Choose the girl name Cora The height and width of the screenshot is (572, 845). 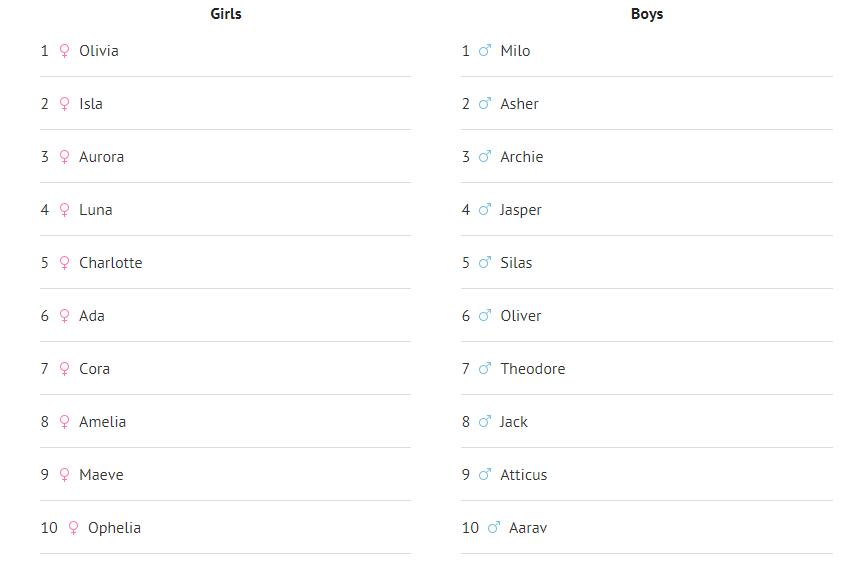click(95, 369)
